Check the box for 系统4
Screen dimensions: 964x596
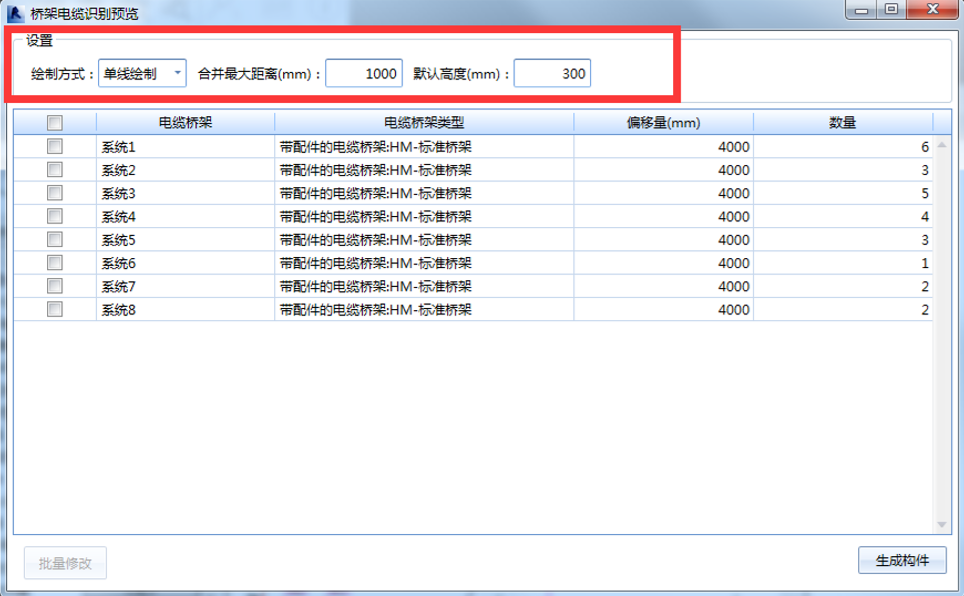point(55,217)
